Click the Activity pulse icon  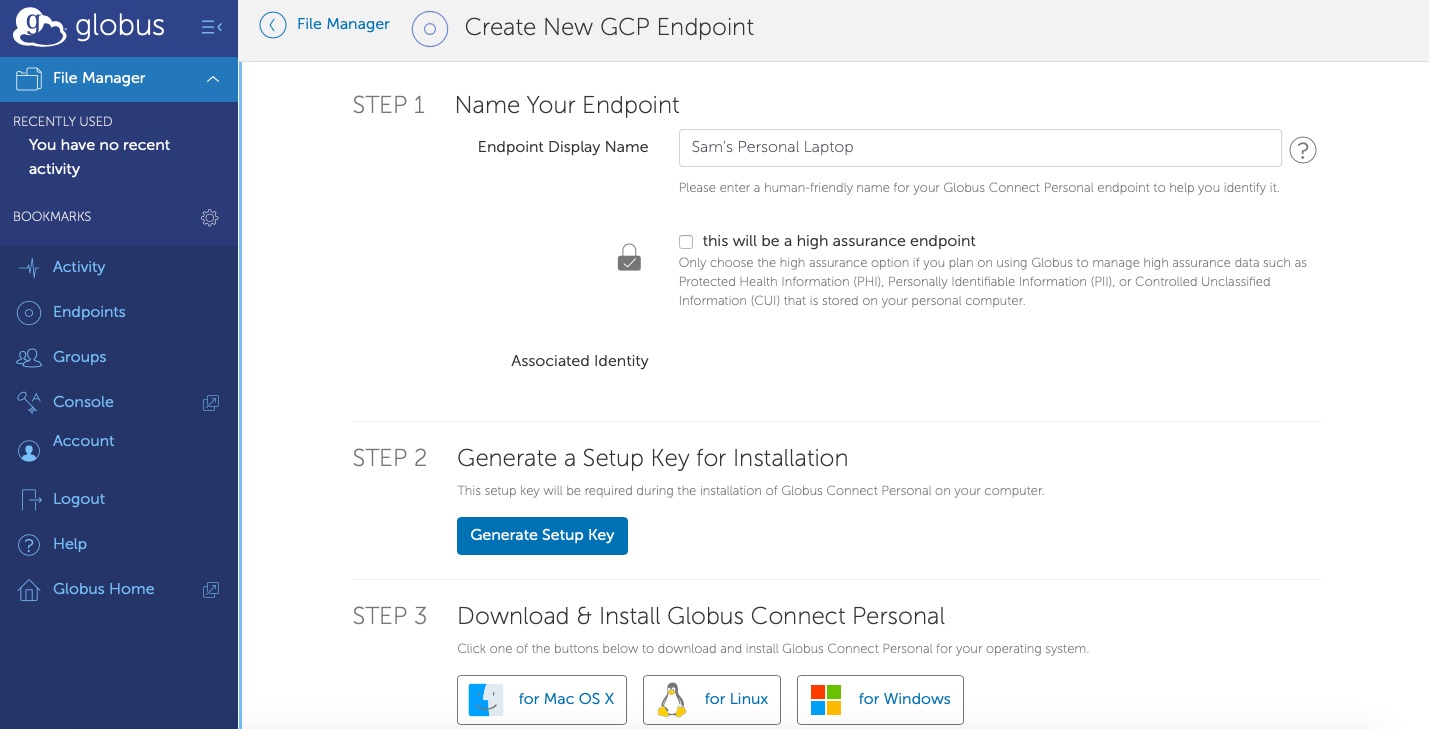tap(29, 267)
